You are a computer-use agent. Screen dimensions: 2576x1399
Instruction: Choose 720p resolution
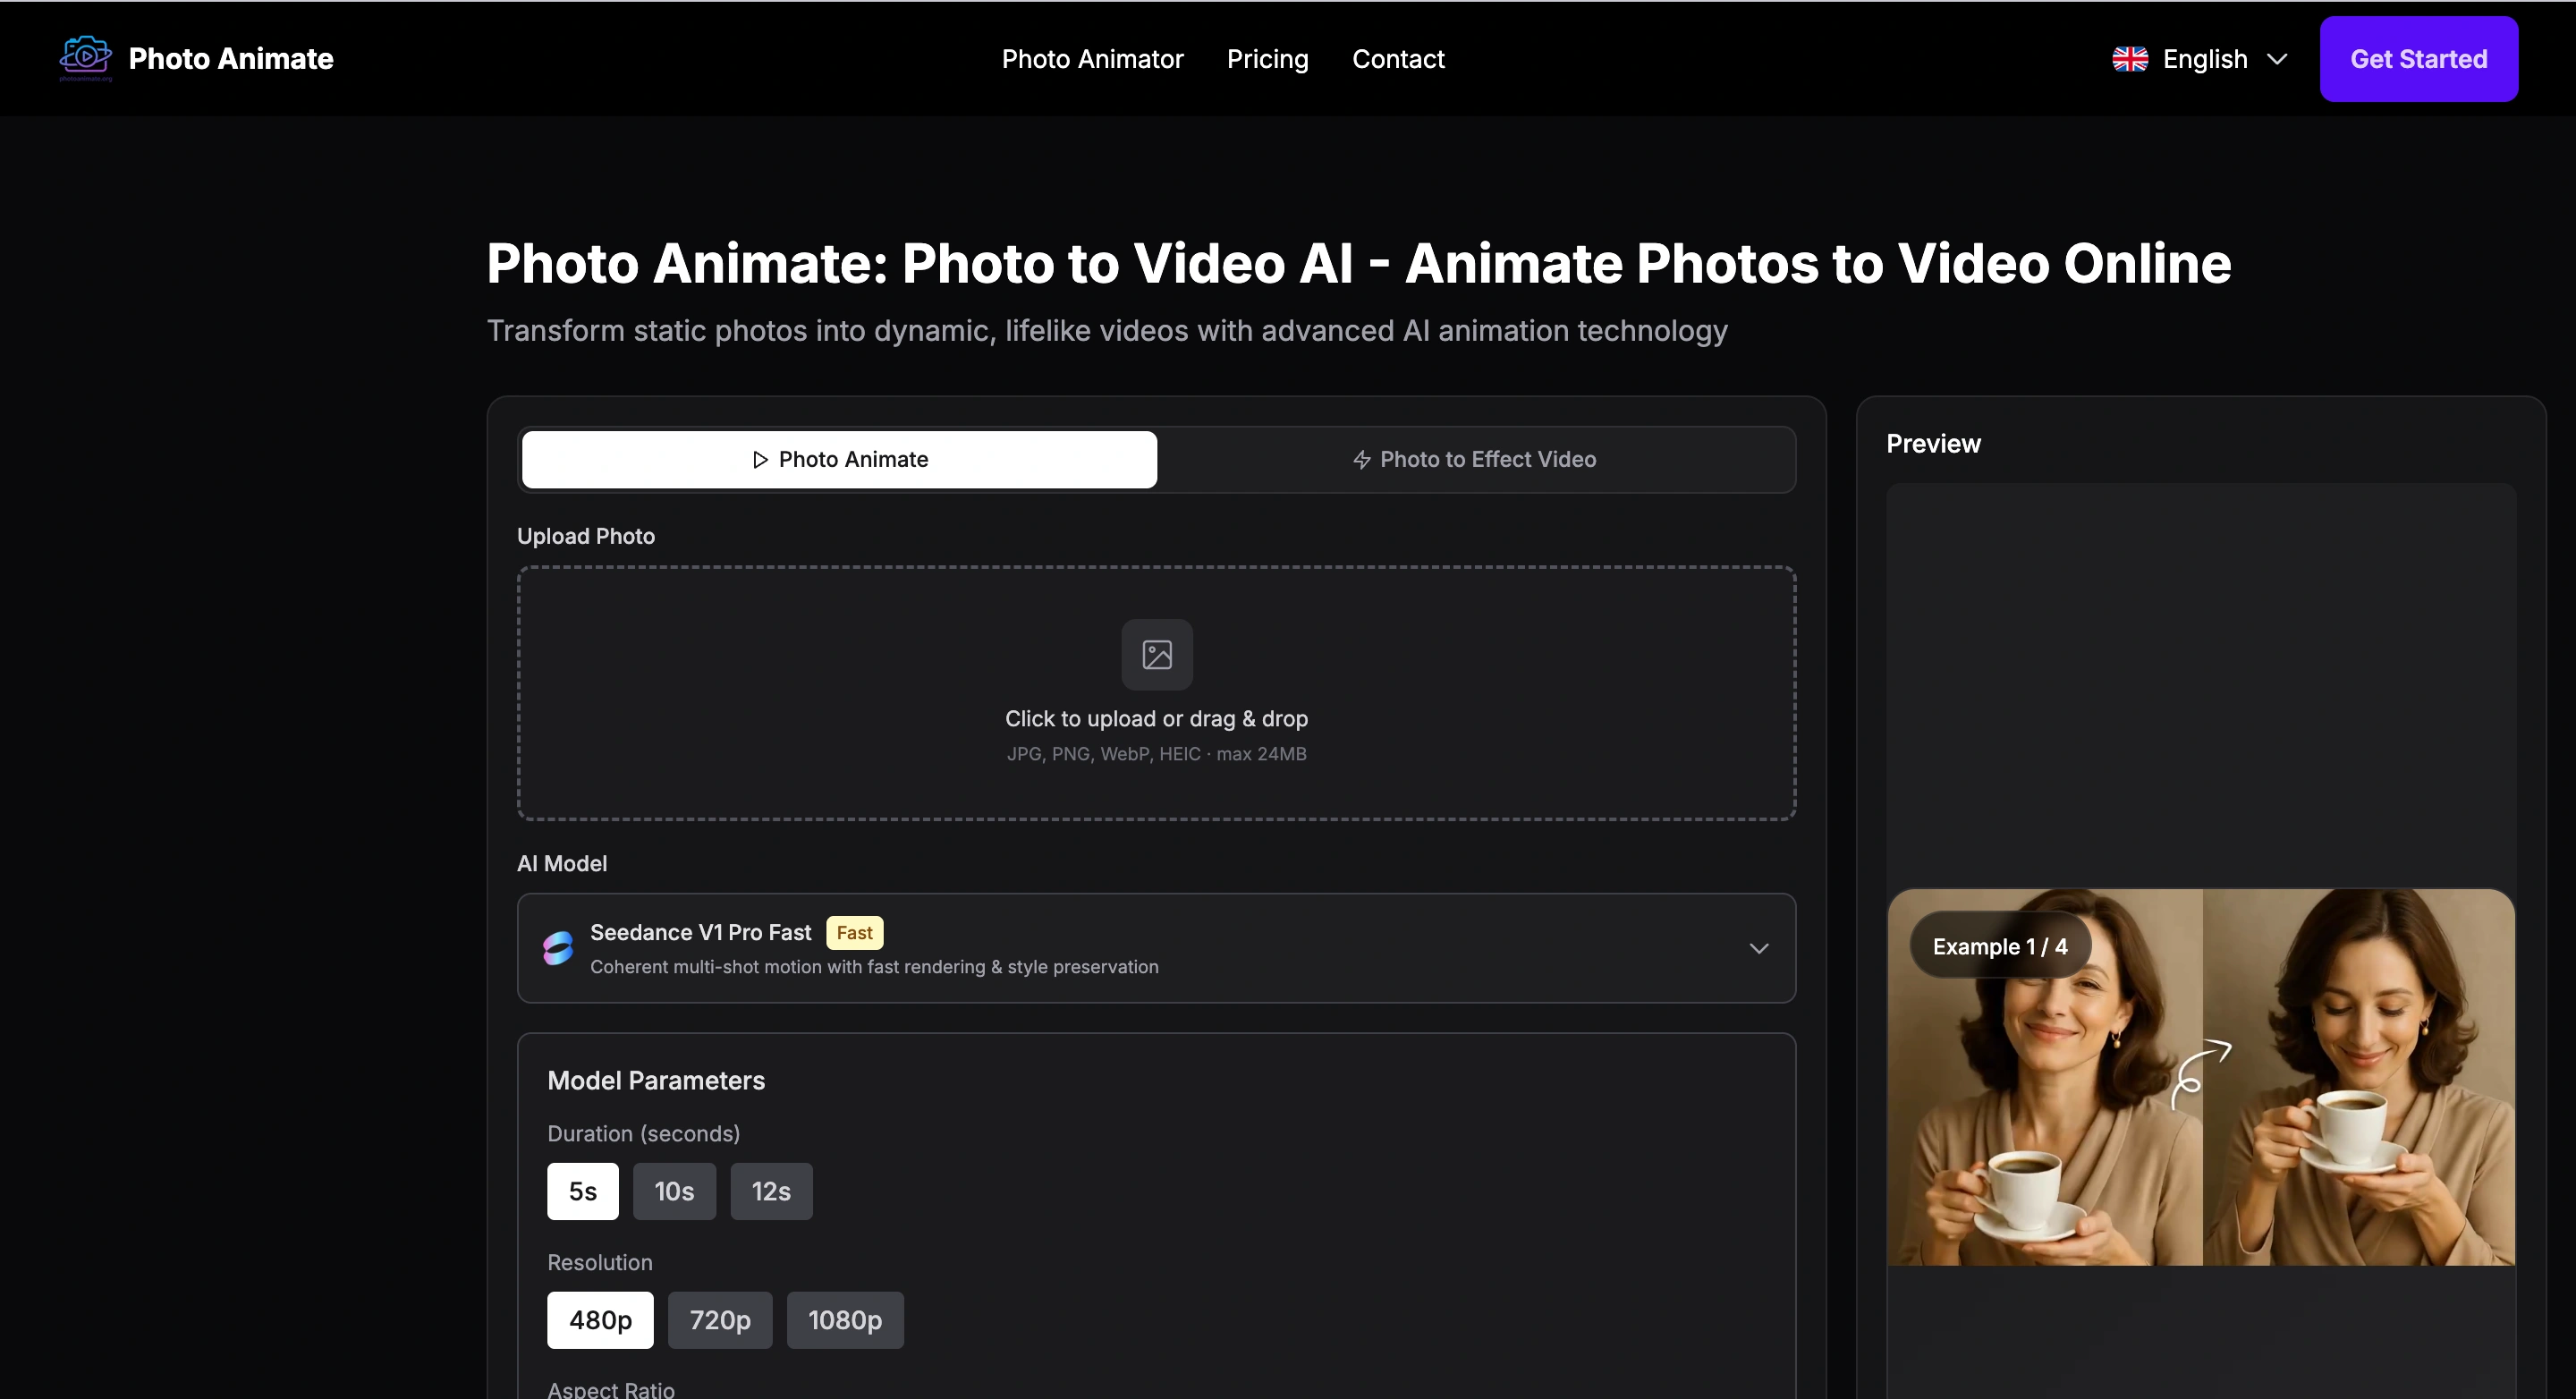click(x=719, y=1320)
